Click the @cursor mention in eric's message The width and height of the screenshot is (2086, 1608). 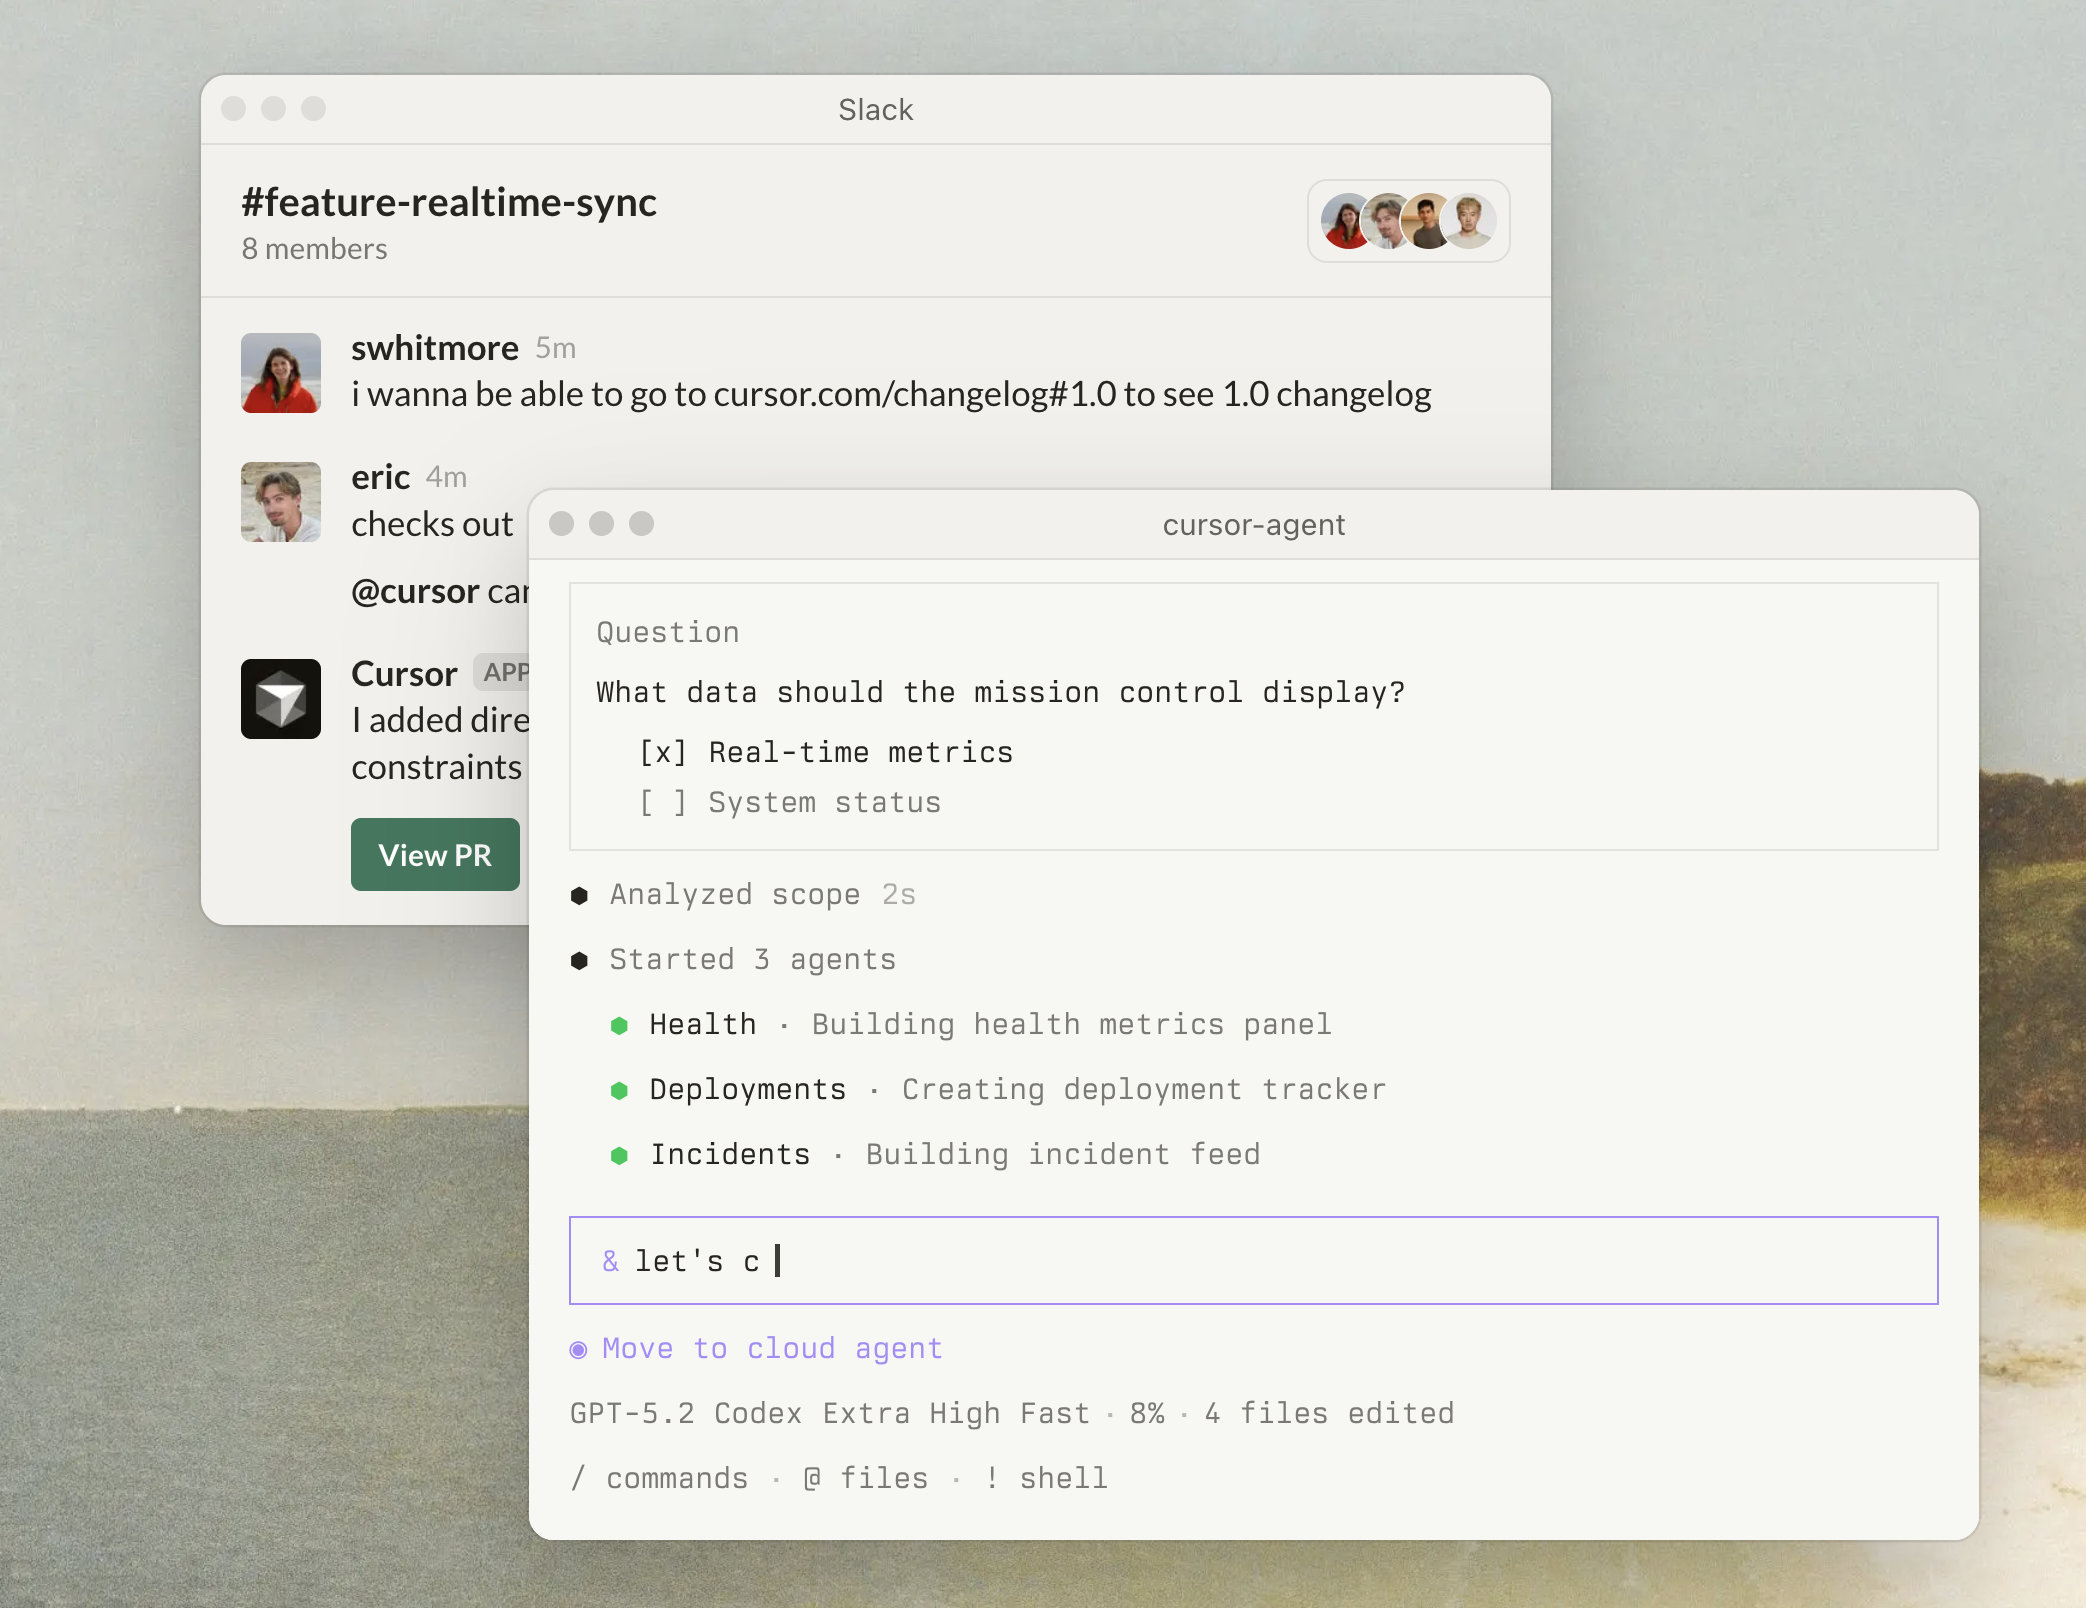pos(415,591)
